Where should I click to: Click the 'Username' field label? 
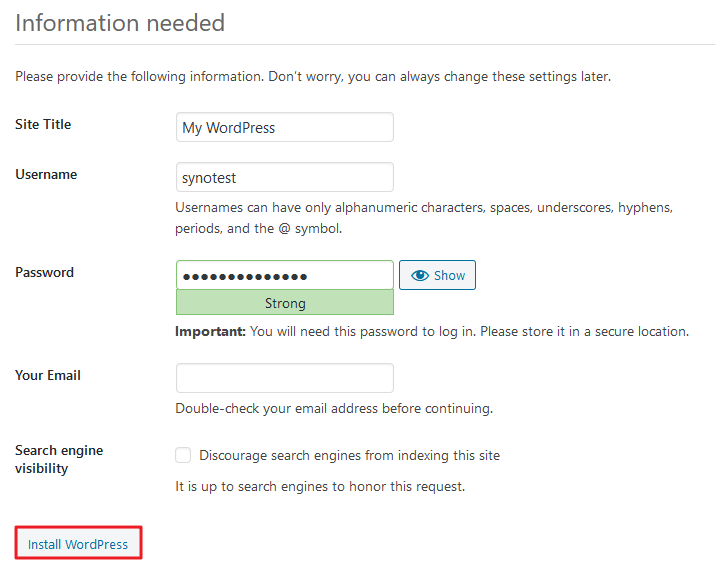pyautogui.click(x=46, y=174)
